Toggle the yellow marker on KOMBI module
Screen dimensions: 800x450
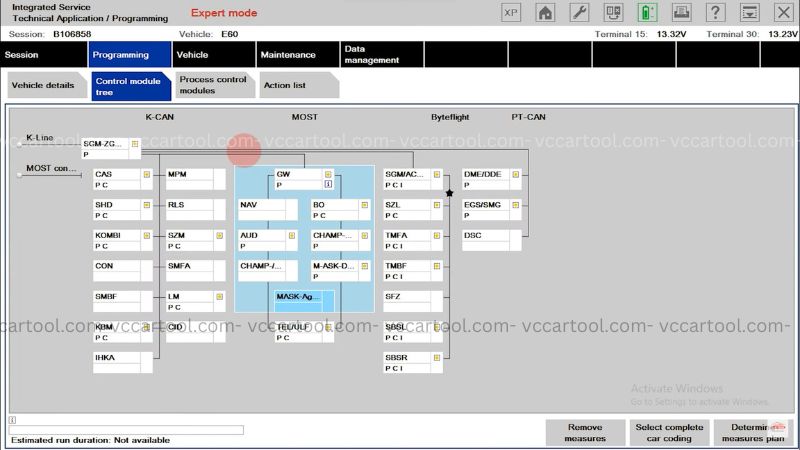[146, 236]
